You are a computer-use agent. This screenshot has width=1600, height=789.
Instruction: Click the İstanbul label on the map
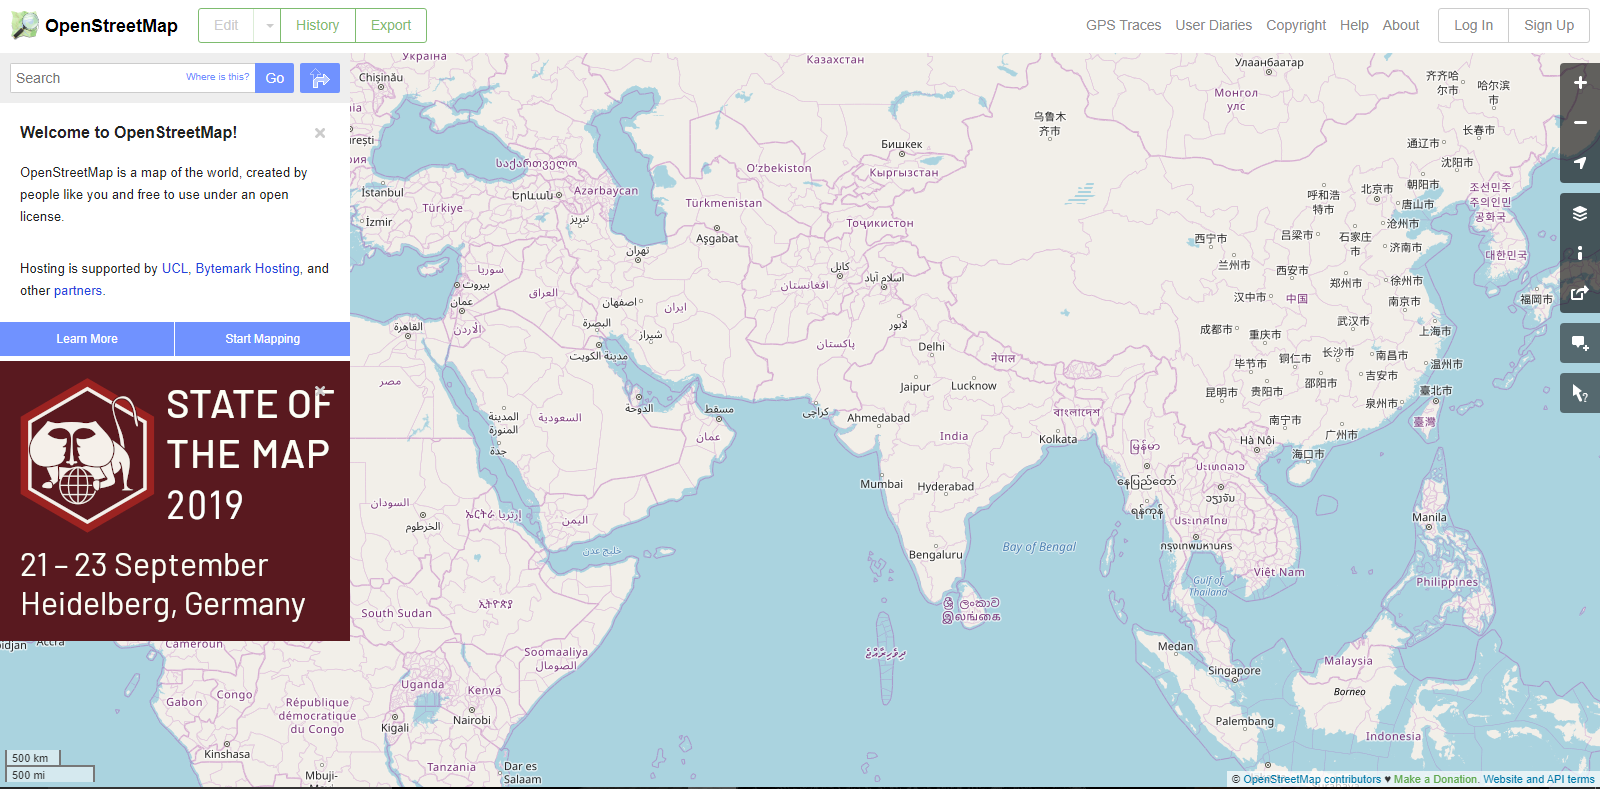pyautogui.click(x=383, y=193)
